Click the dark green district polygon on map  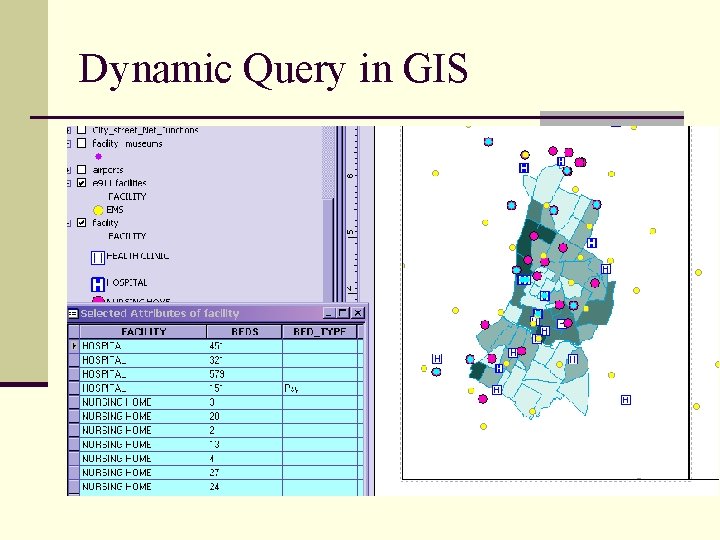[x=478, y=370]
